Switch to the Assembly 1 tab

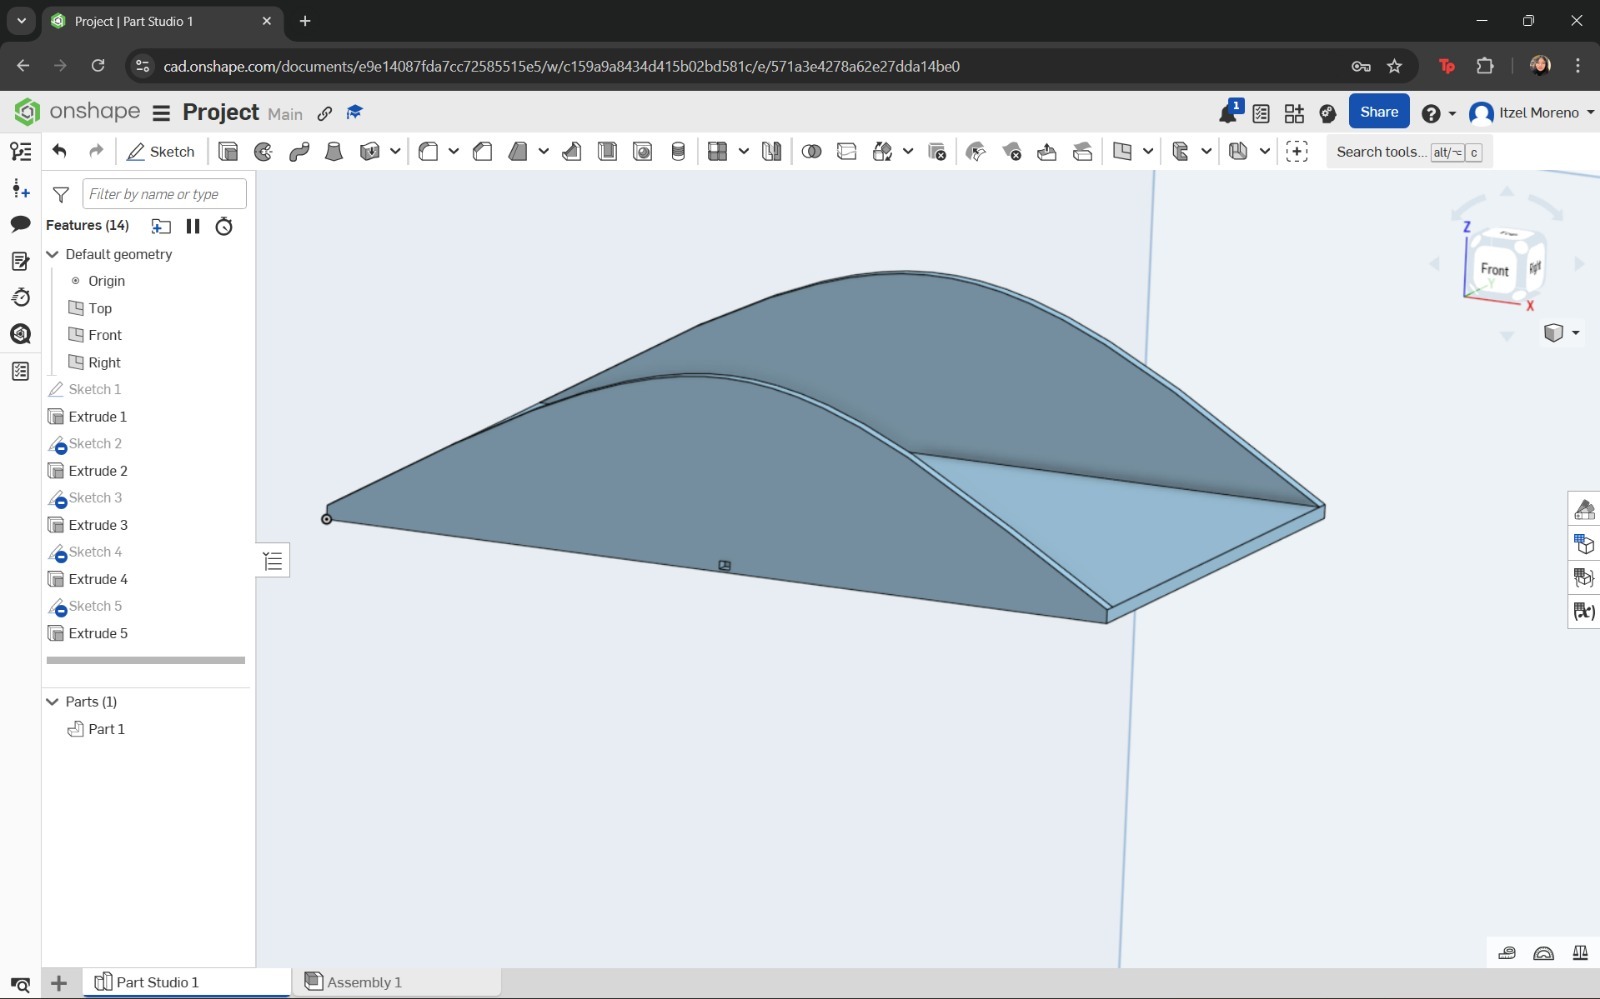point(363,982)
